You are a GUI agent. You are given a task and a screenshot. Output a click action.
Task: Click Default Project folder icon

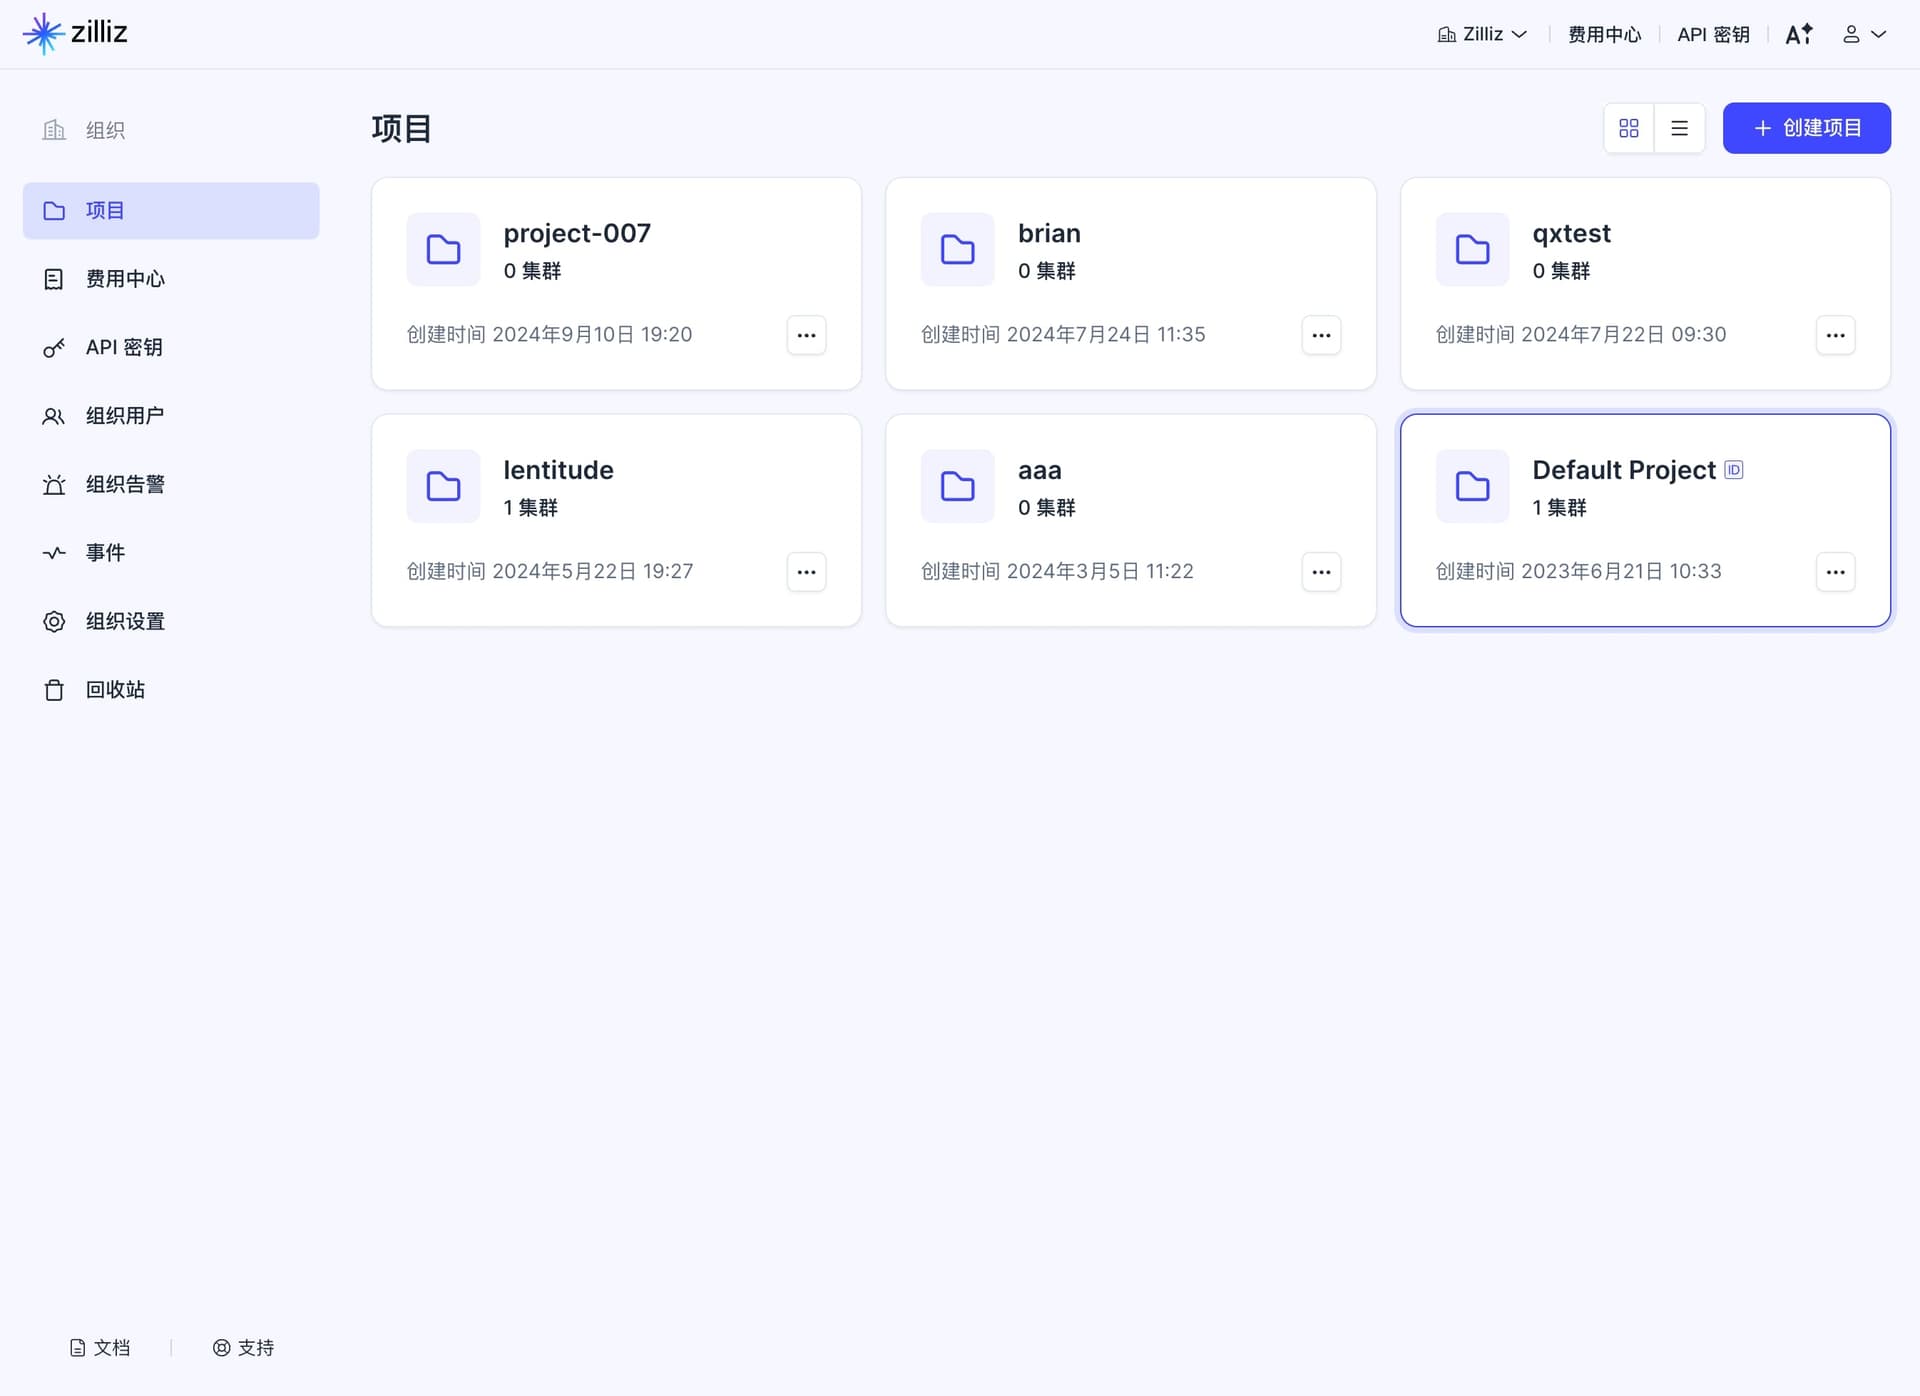tap(1472, 486)
